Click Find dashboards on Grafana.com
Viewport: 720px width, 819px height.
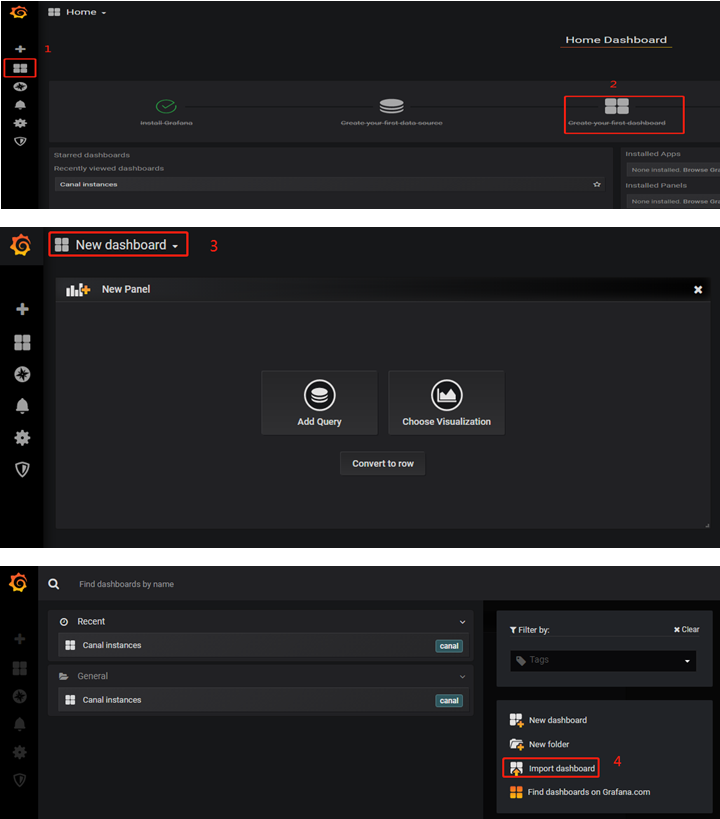click(x=580, y=792)
